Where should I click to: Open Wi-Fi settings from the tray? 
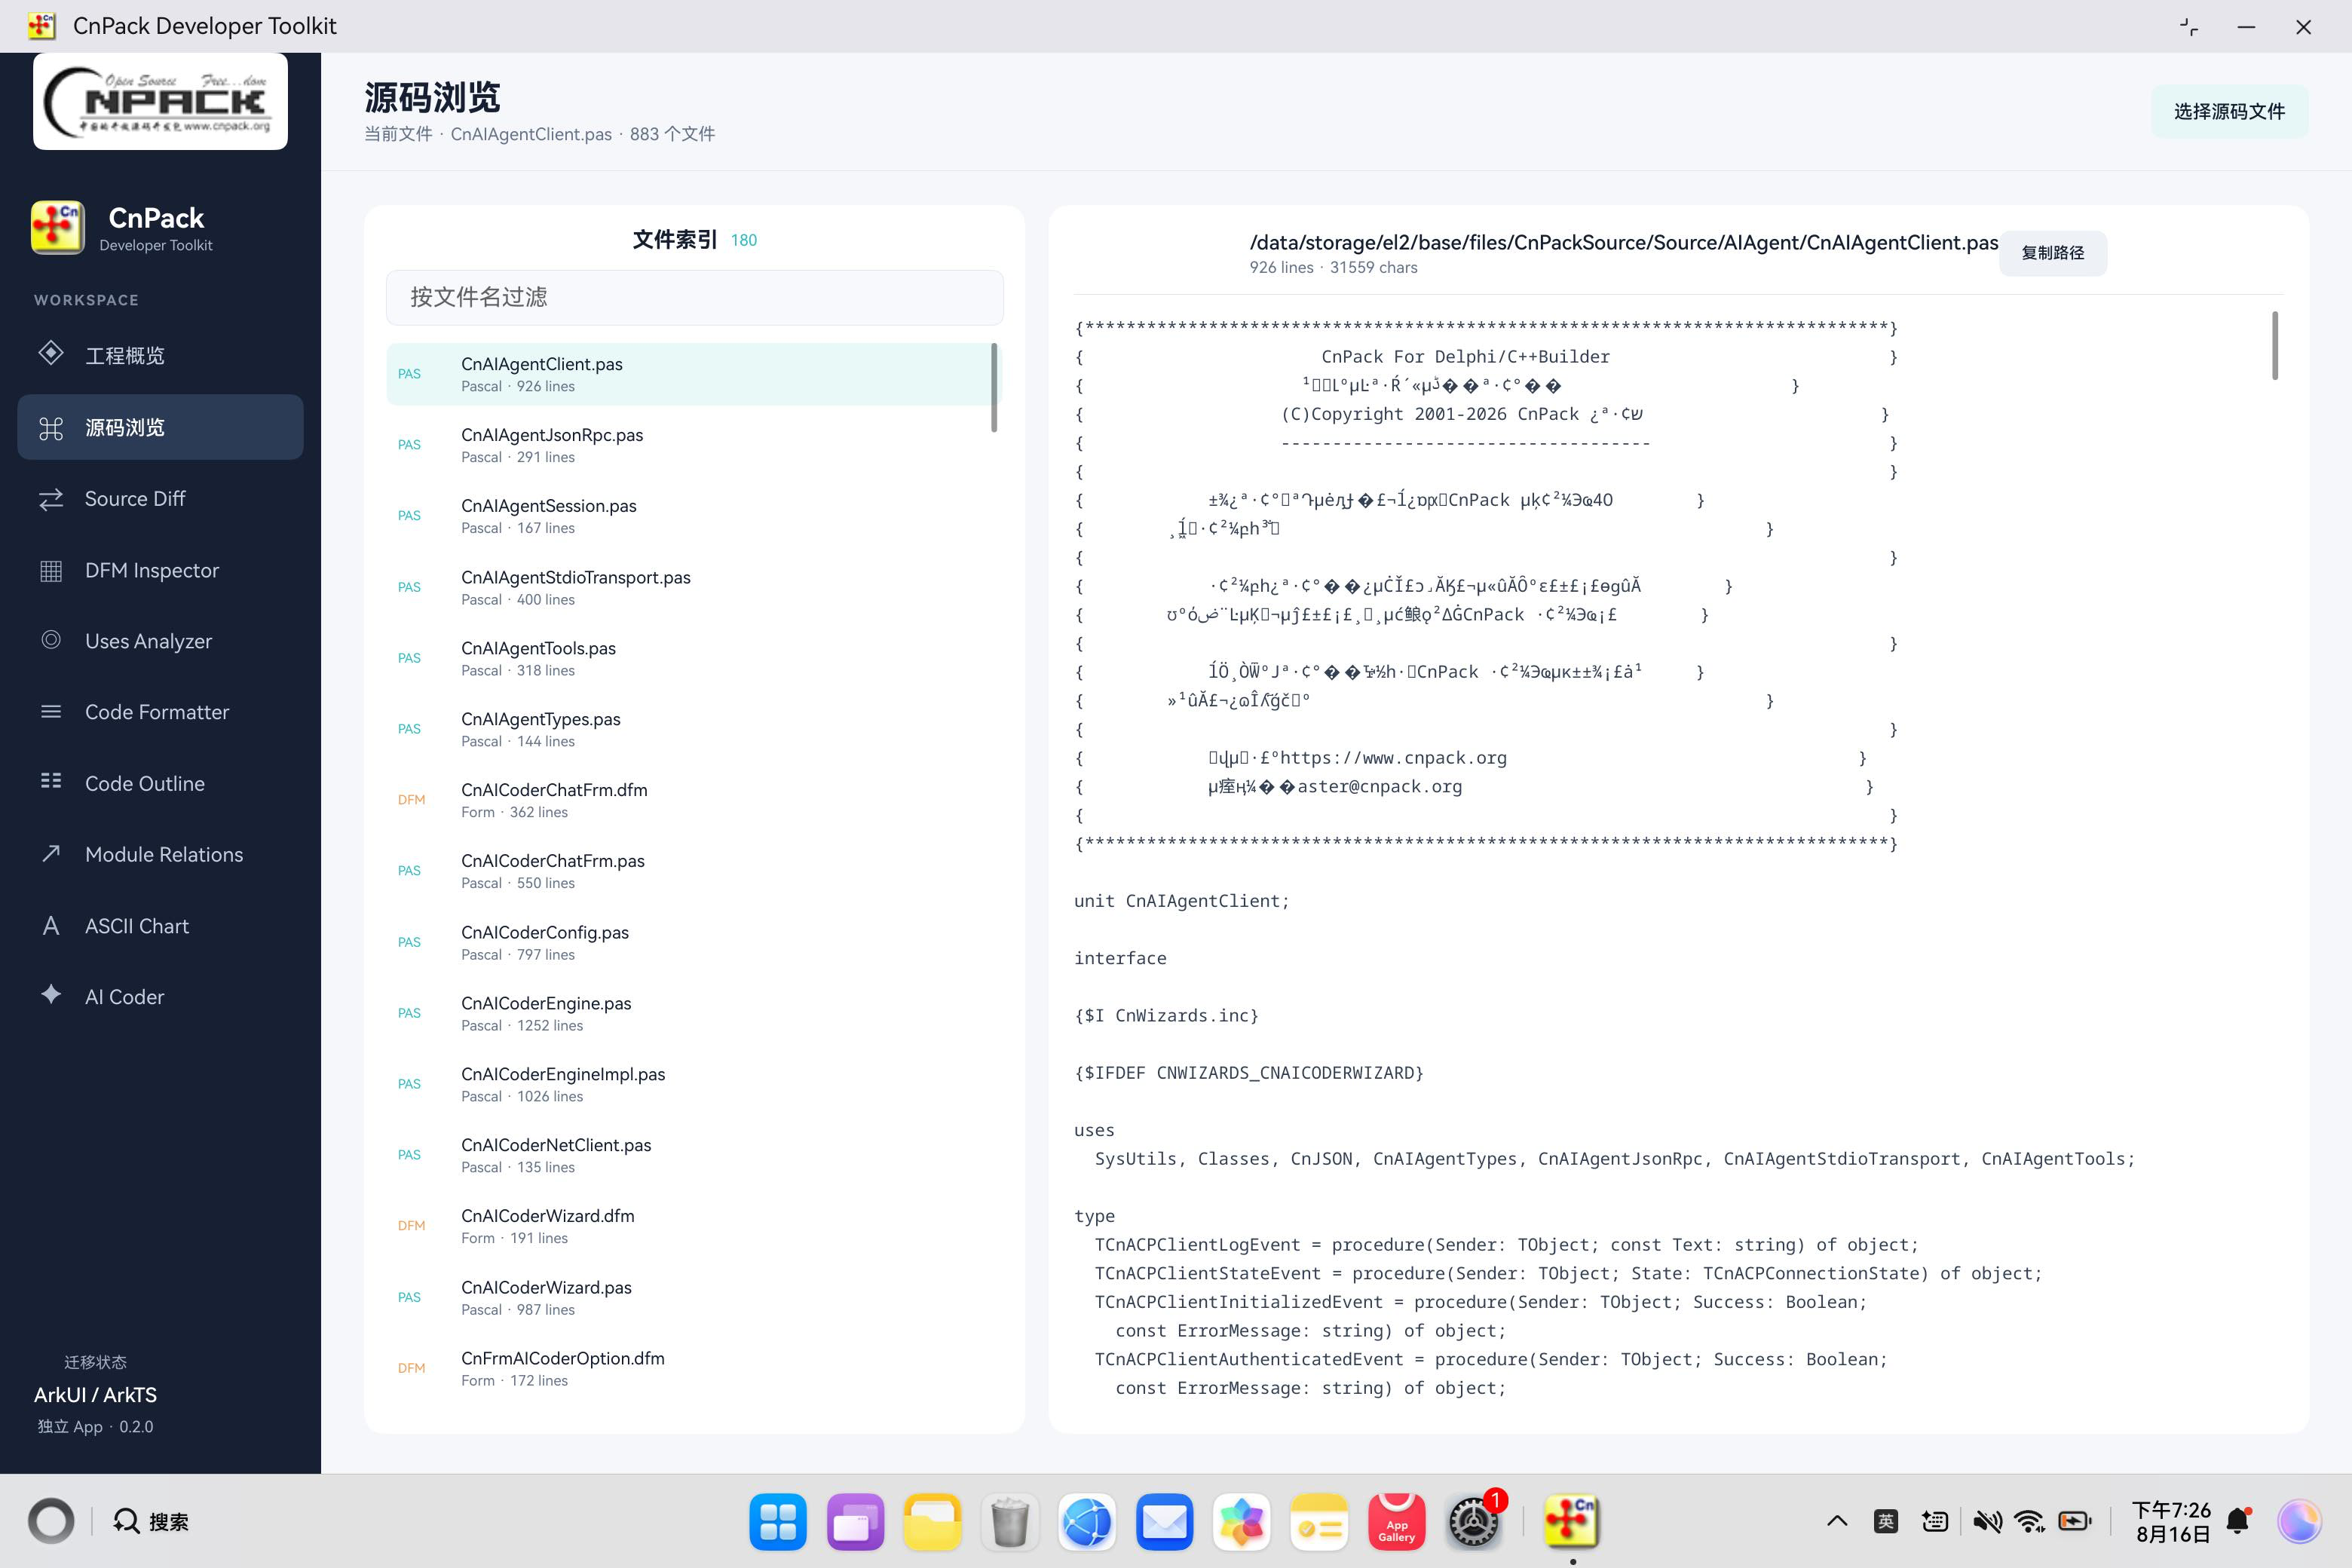click(2029, 1521)
